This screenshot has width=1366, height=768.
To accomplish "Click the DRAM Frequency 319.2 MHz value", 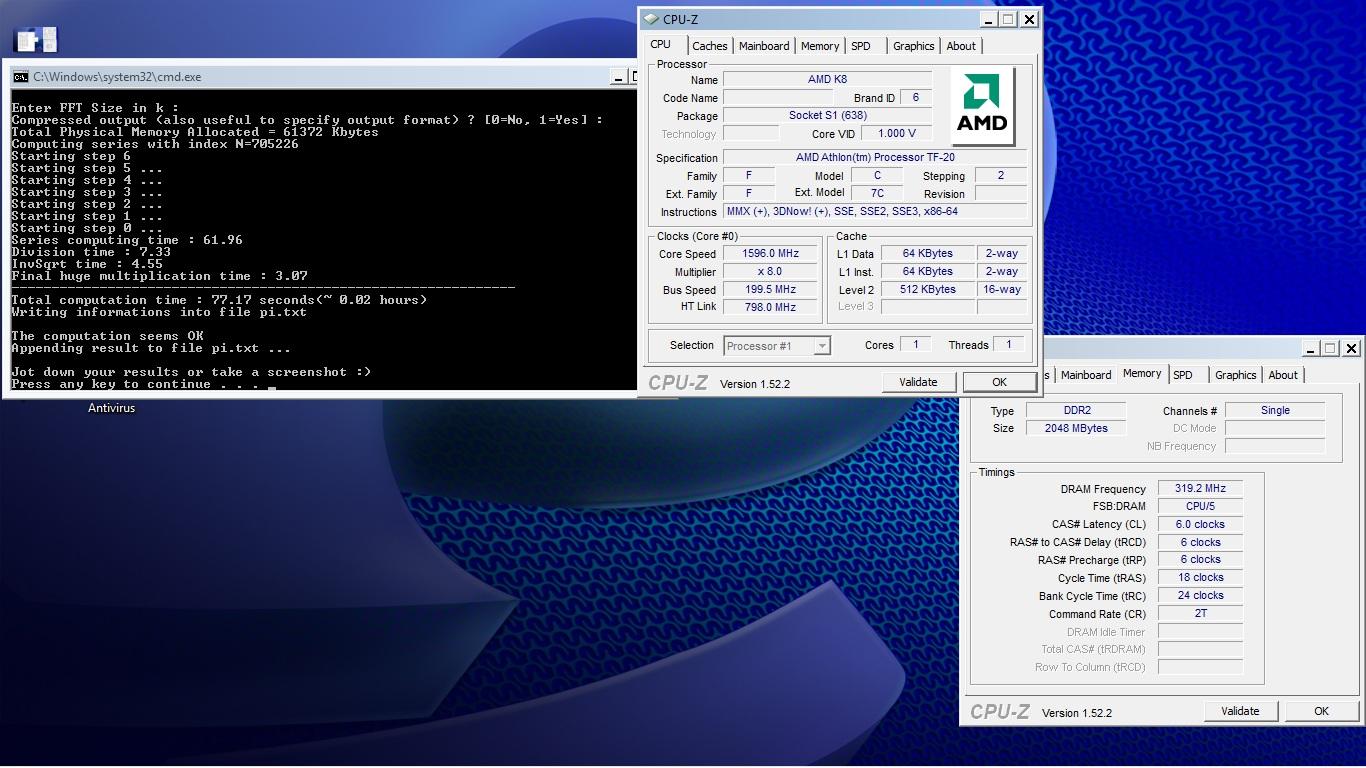I will point(1200,489).
